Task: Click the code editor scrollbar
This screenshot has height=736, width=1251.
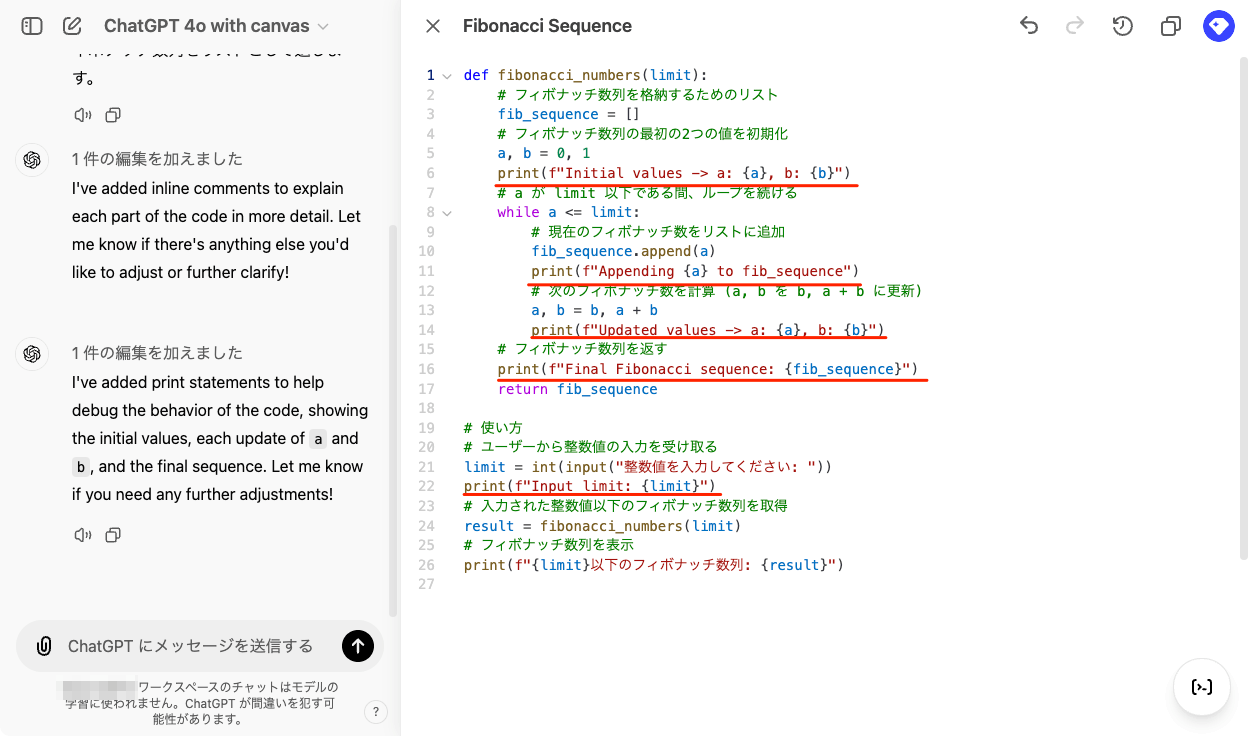Action: pos(1244,310)
